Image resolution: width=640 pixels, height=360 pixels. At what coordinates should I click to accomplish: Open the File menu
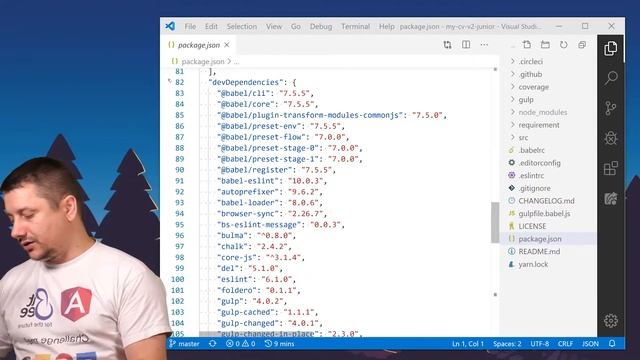[x=190, y=26]
